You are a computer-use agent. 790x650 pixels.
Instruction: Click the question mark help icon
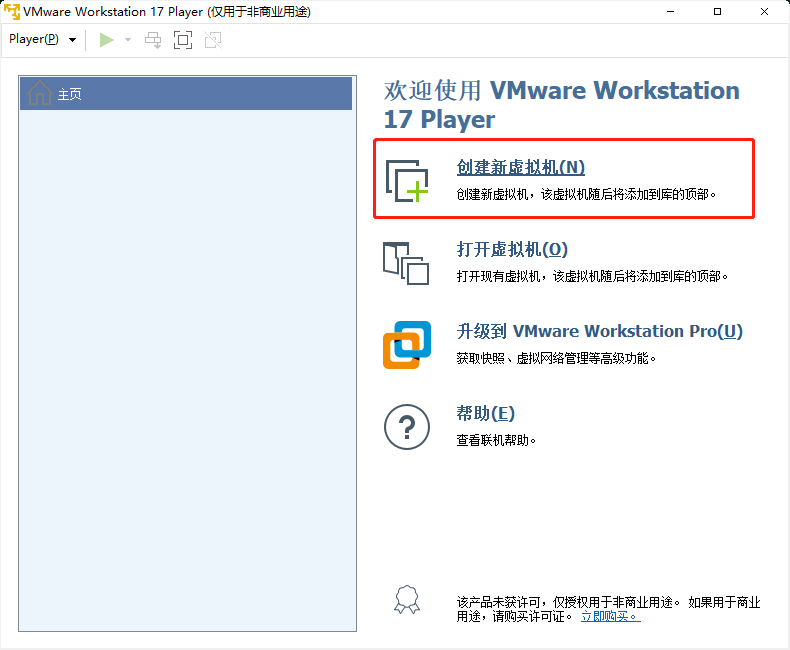coord(407,427)
